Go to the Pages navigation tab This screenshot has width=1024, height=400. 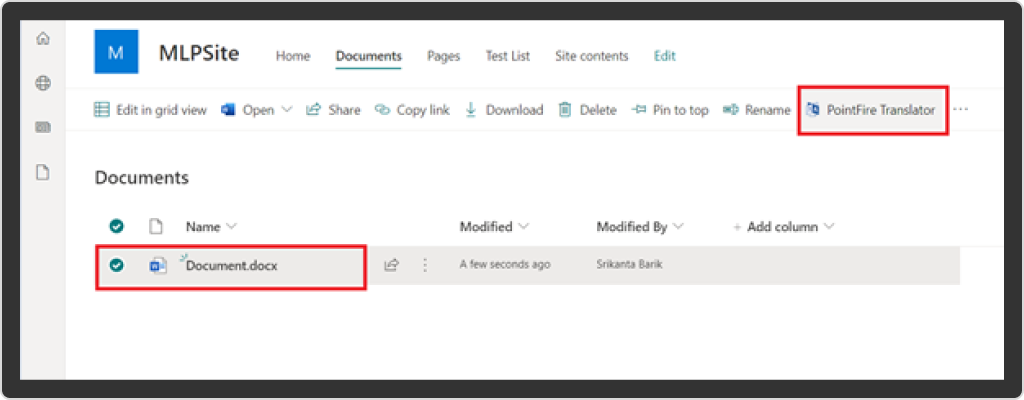pyautogui.click(x=443, y=56)
